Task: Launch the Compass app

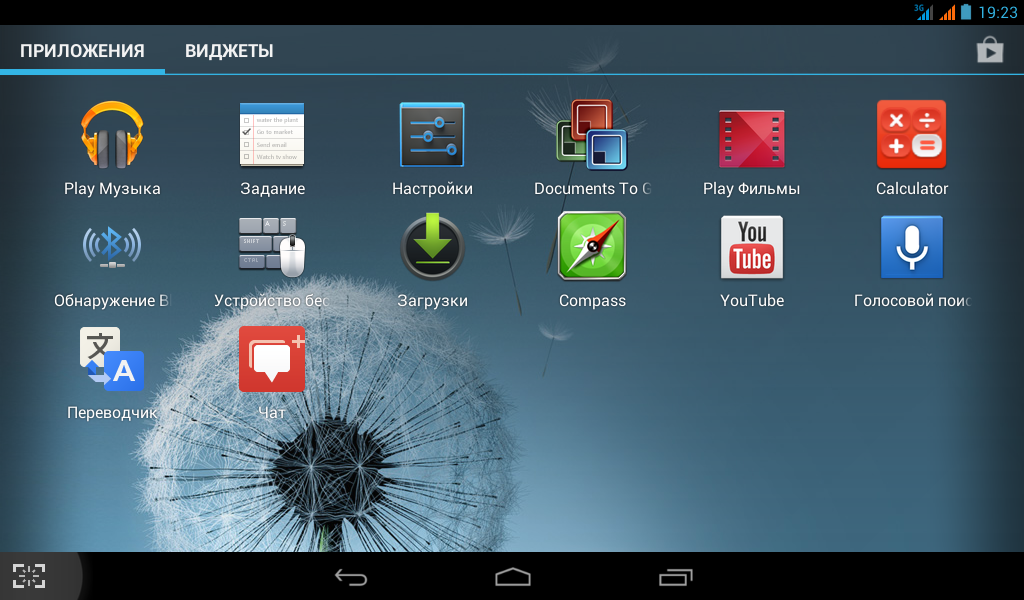Action: point(592,246)
